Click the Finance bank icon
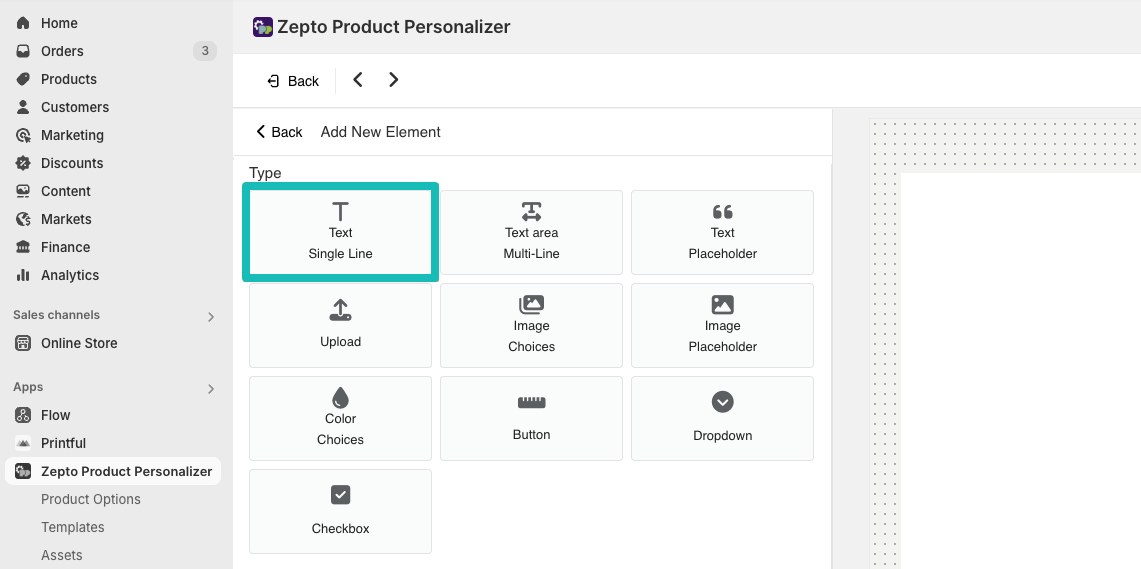 pos(23,247)
